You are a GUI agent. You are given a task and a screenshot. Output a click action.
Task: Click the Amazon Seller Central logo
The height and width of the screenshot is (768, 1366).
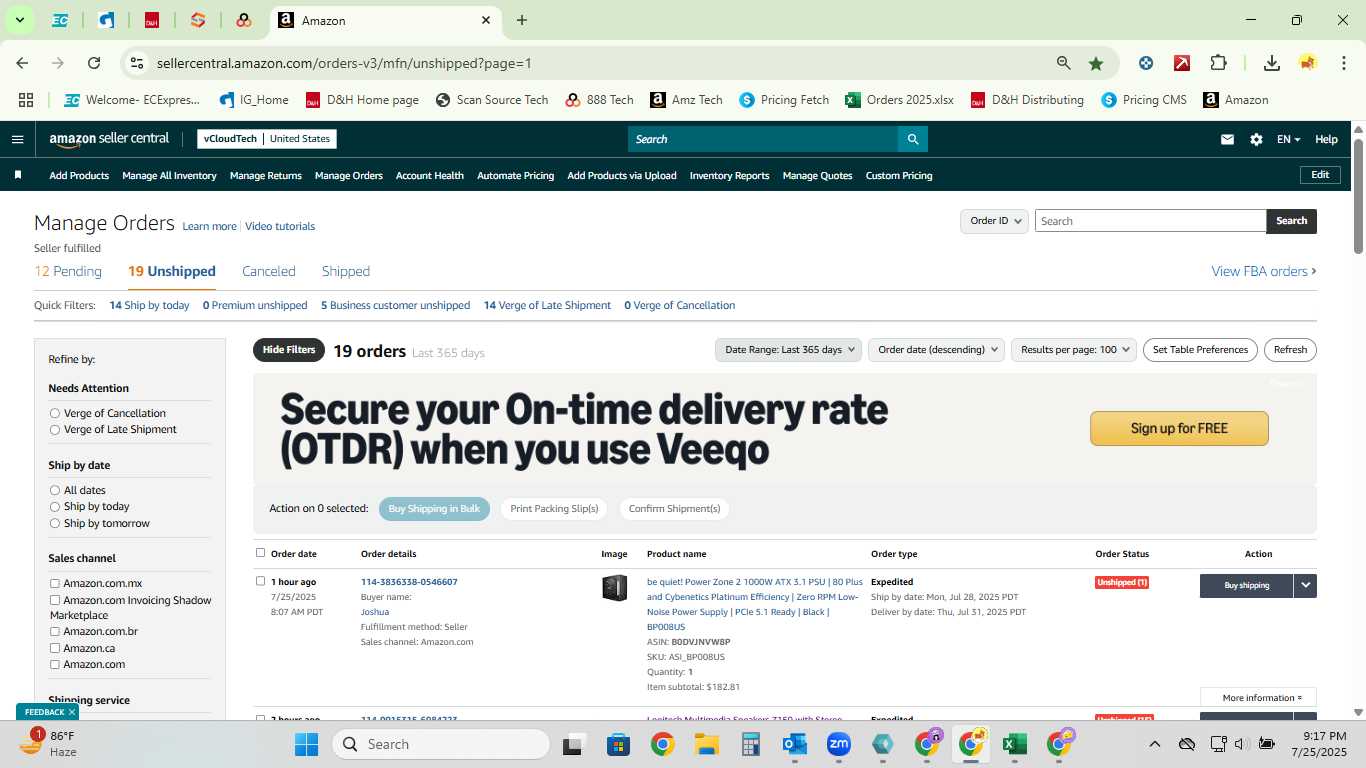click(109, 139)
